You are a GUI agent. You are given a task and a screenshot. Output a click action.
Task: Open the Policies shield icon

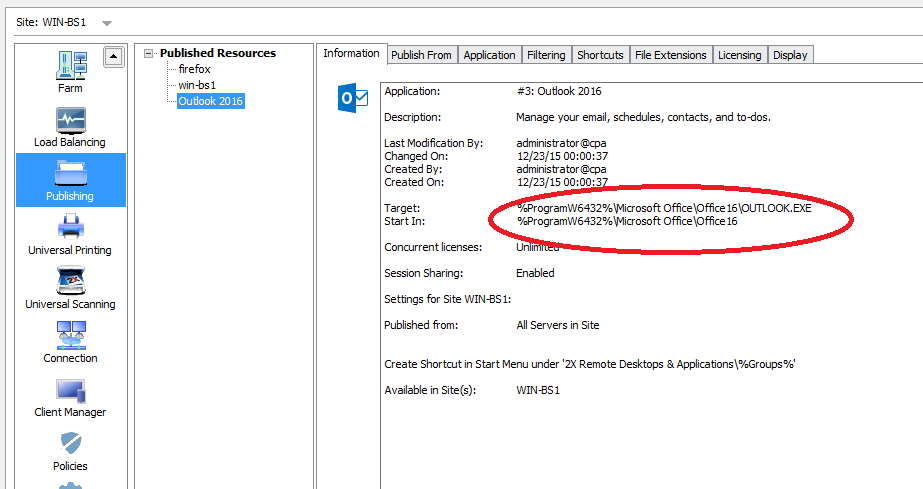click(x=71, y=443)
